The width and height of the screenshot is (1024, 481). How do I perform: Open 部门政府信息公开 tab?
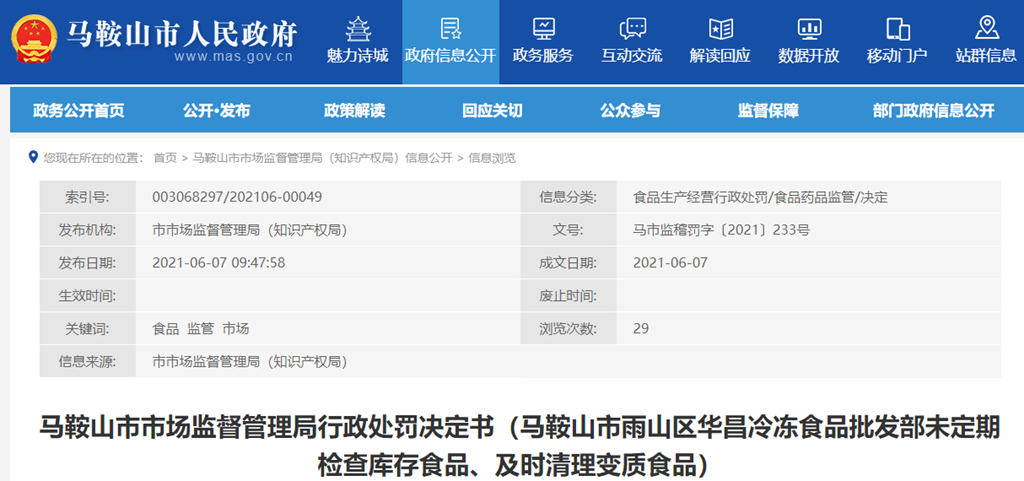(x=933, y=110)
